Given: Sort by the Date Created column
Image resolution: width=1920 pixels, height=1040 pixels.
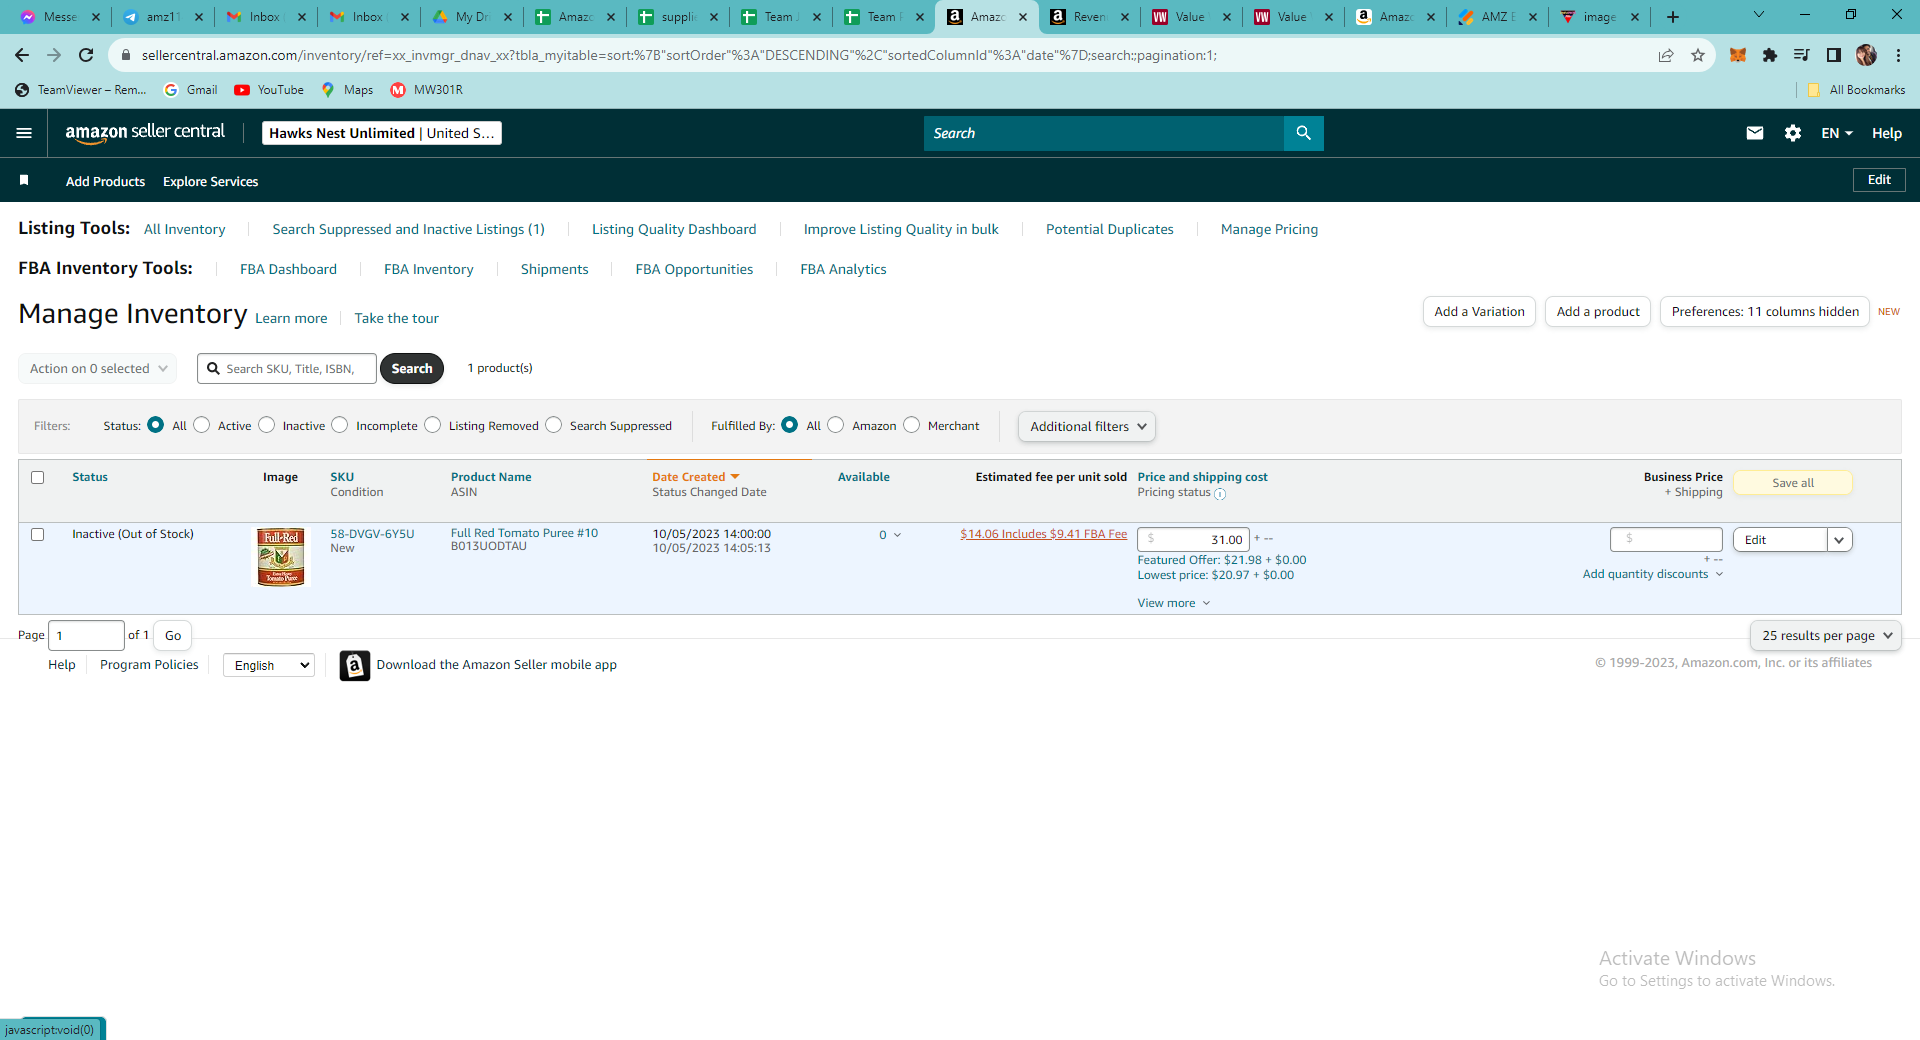Looking at the screenshot, I should click(x=695, y=477).
